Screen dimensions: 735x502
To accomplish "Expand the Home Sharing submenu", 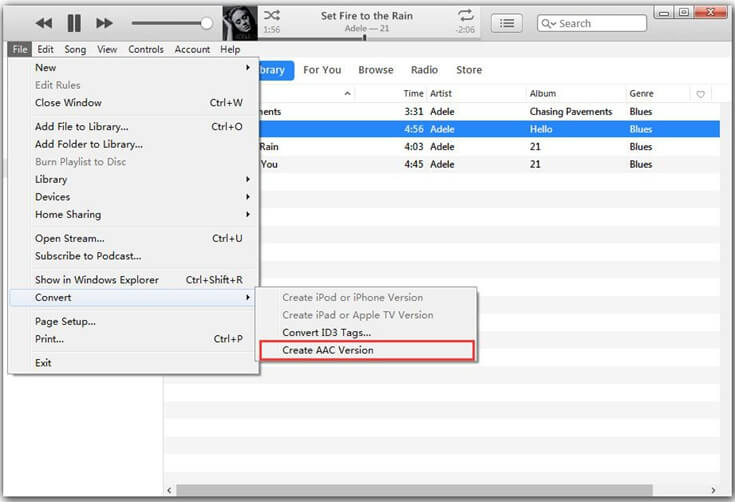I will click(133, 215).
